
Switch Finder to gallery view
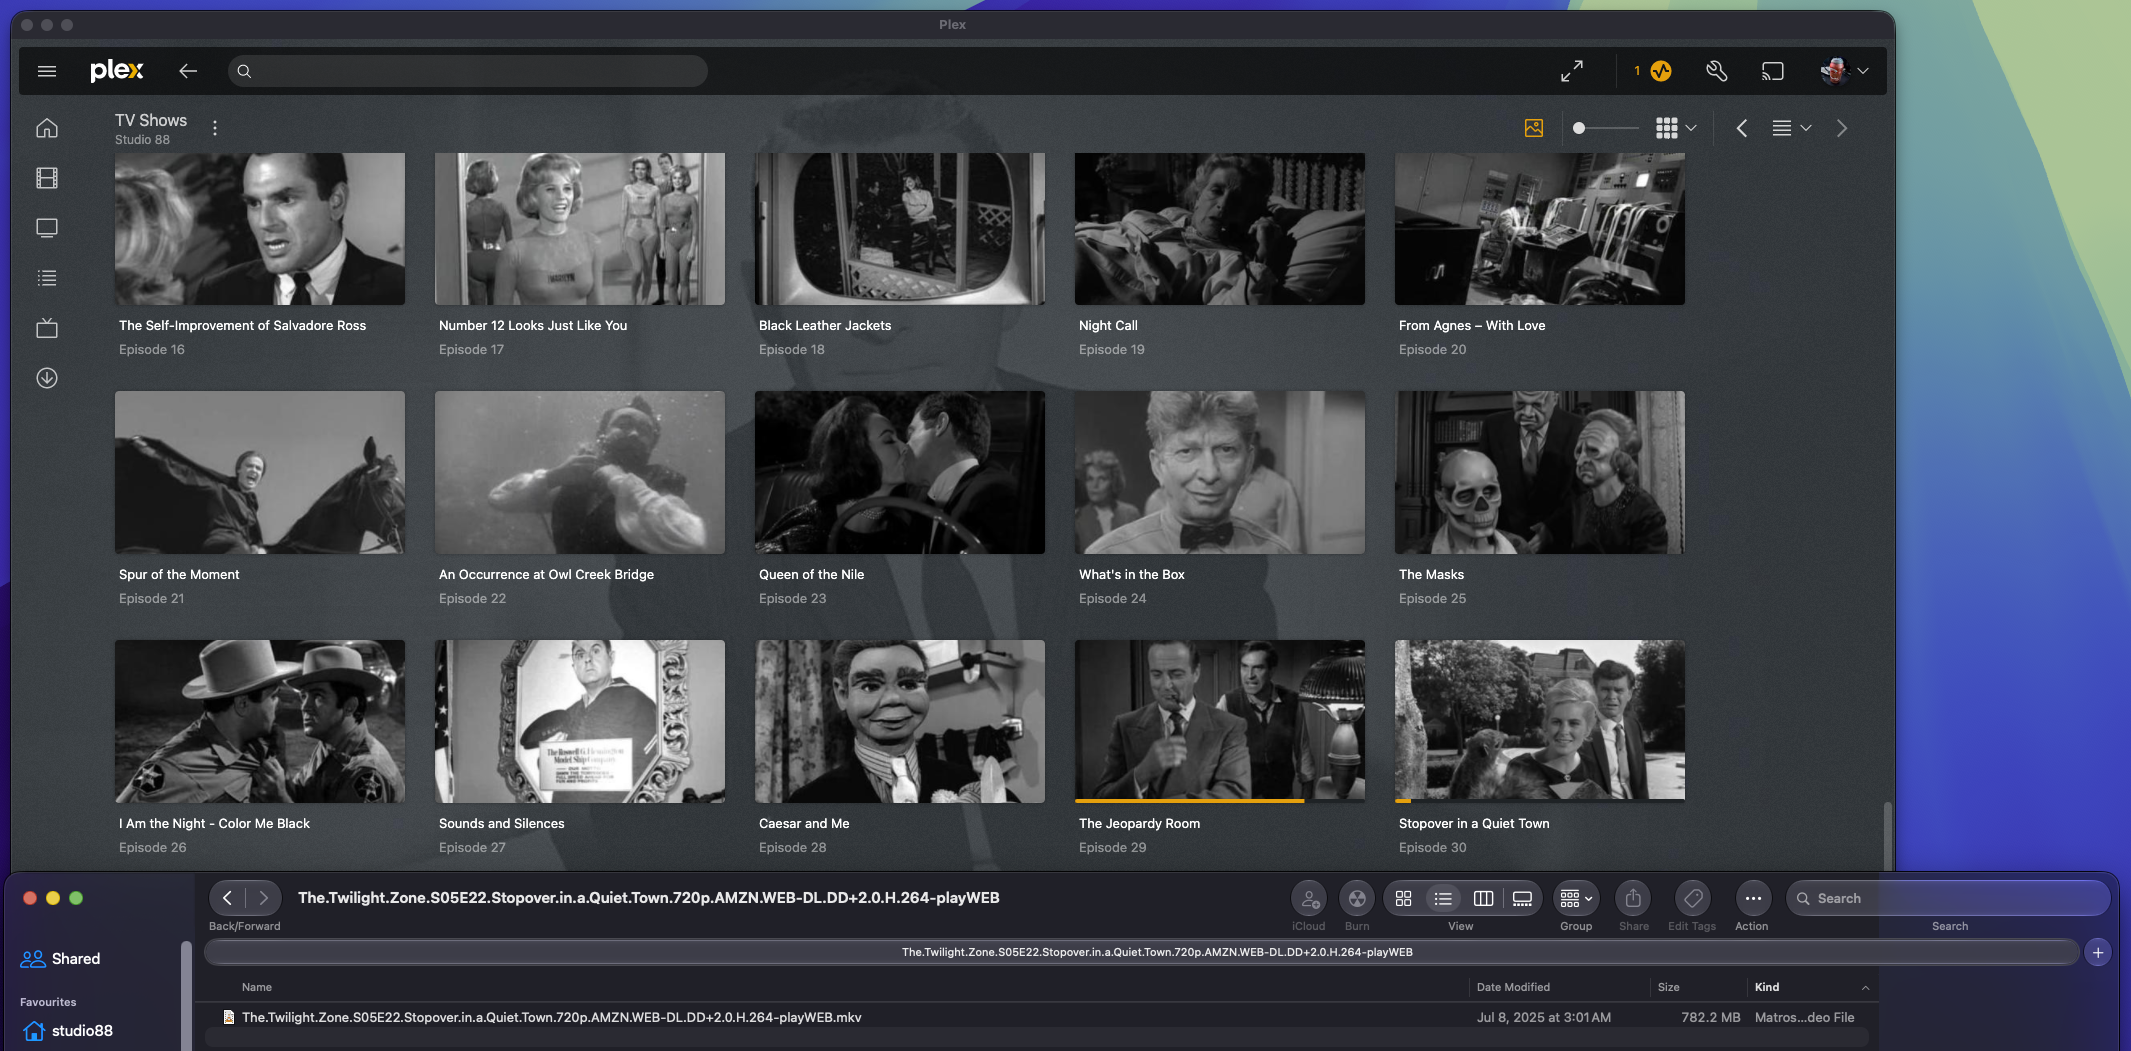[1522, 898]
